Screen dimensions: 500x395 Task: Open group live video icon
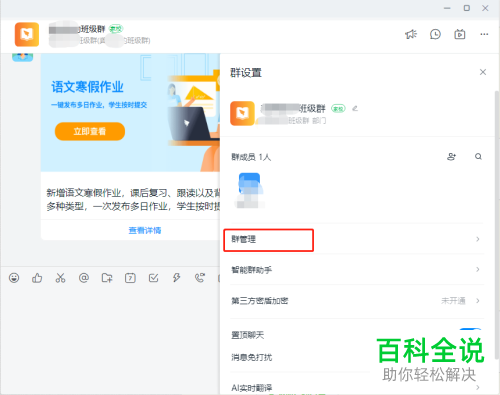pyautogui.click(x=460, y=34)
